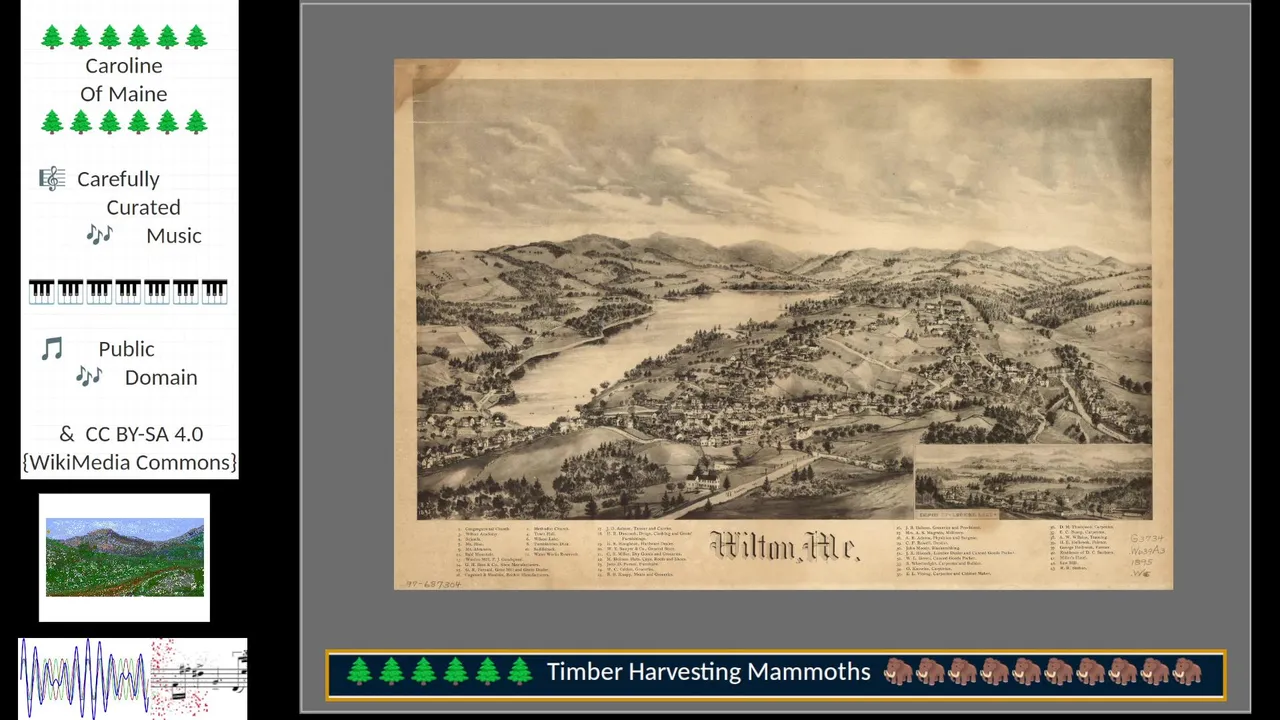Click the Wilton, Me. panoramic map image
This screenshot has height=720, width=1280.
(783, 324)
